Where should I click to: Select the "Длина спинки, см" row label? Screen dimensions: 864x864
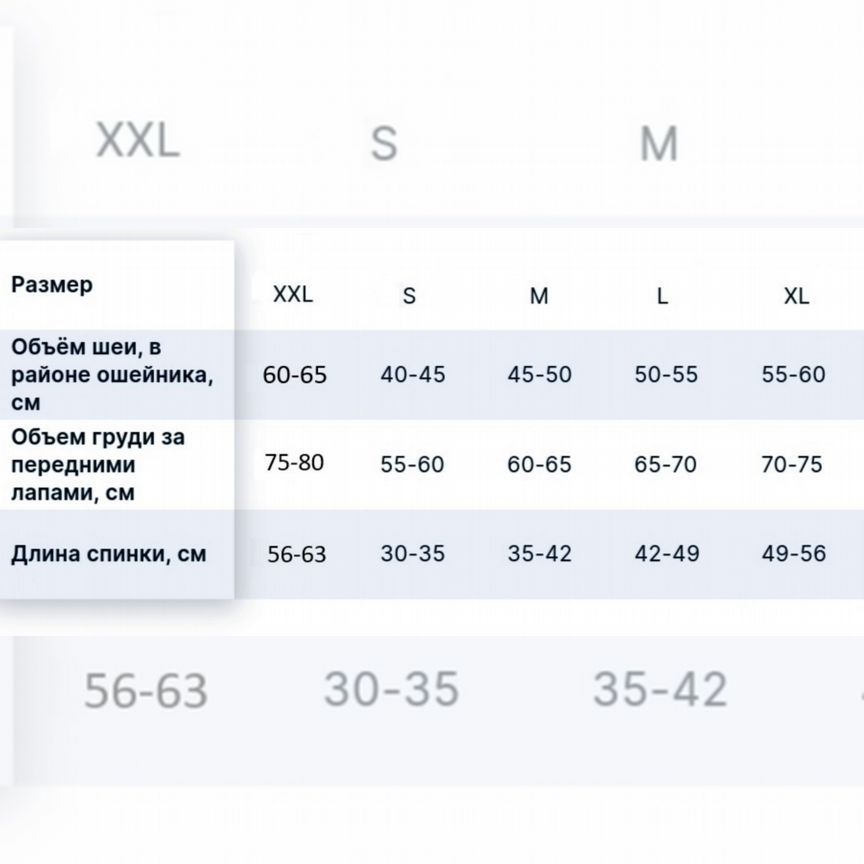(108, 554)
